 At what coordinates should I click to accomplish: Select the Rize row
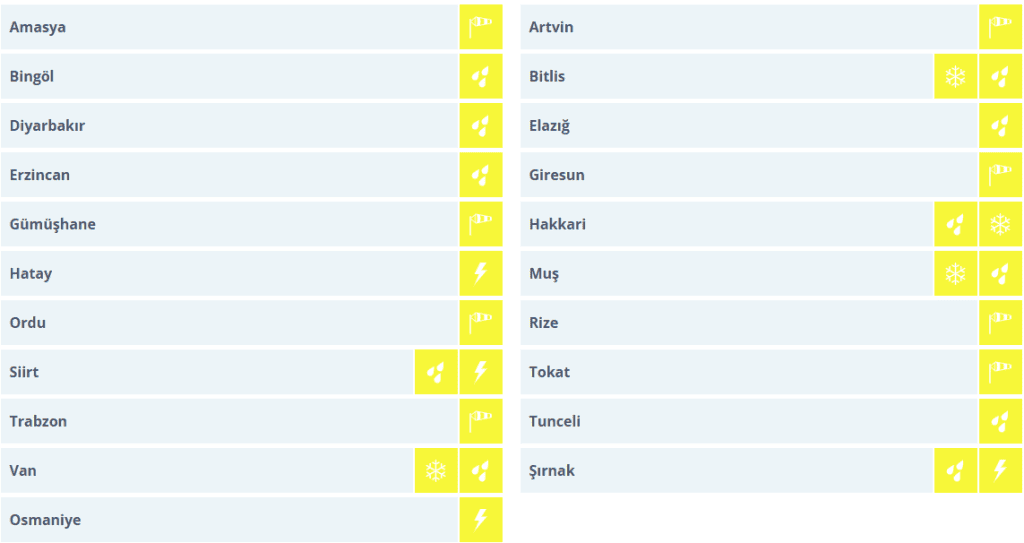544,323
